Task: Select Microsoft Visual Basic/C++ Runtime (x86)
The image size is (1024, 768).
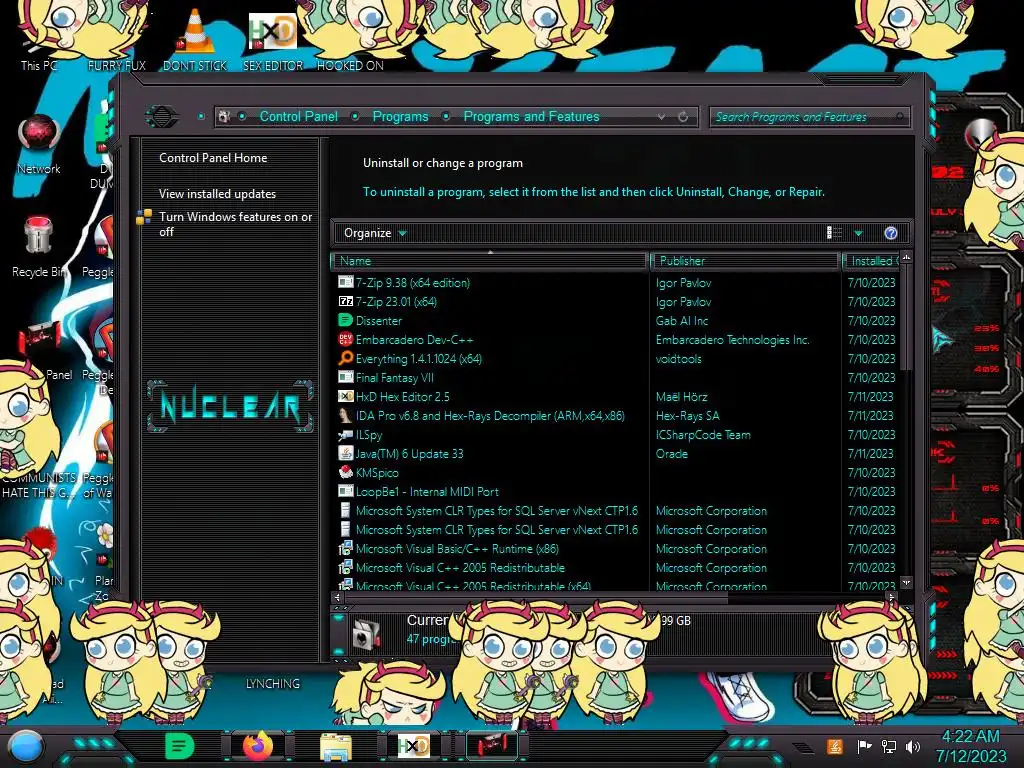Action: (457, 549)
